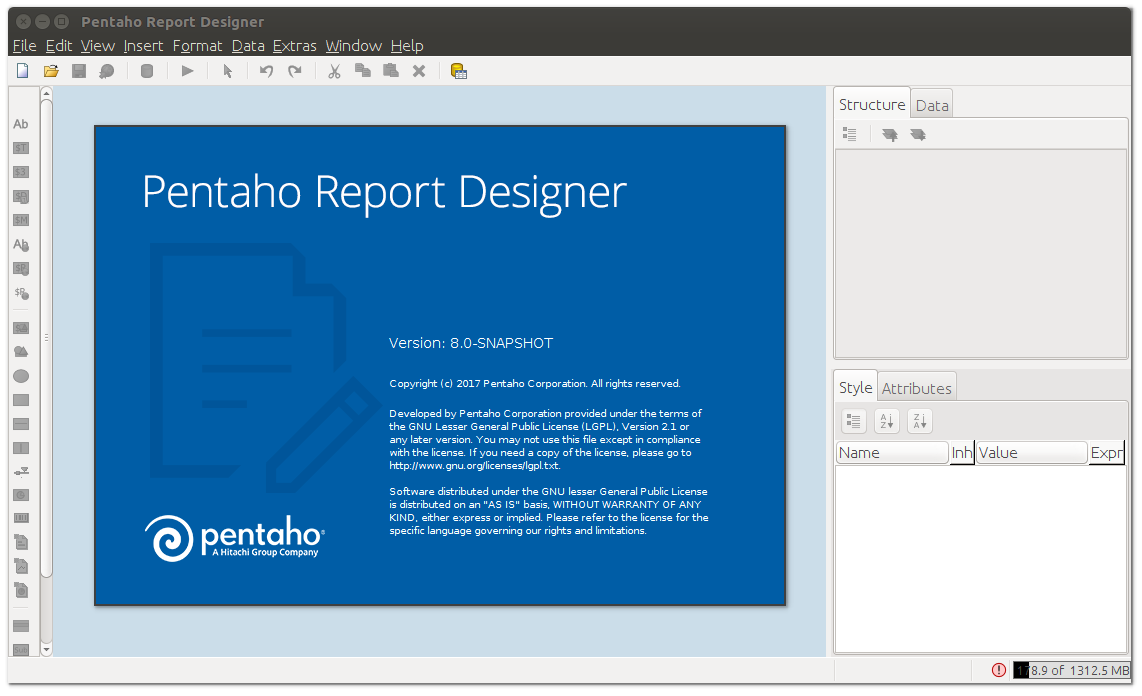Screen dimensions: 1142x696
Task: Click the Name column header
Action: pyautogui.click(x=891, y=453)
